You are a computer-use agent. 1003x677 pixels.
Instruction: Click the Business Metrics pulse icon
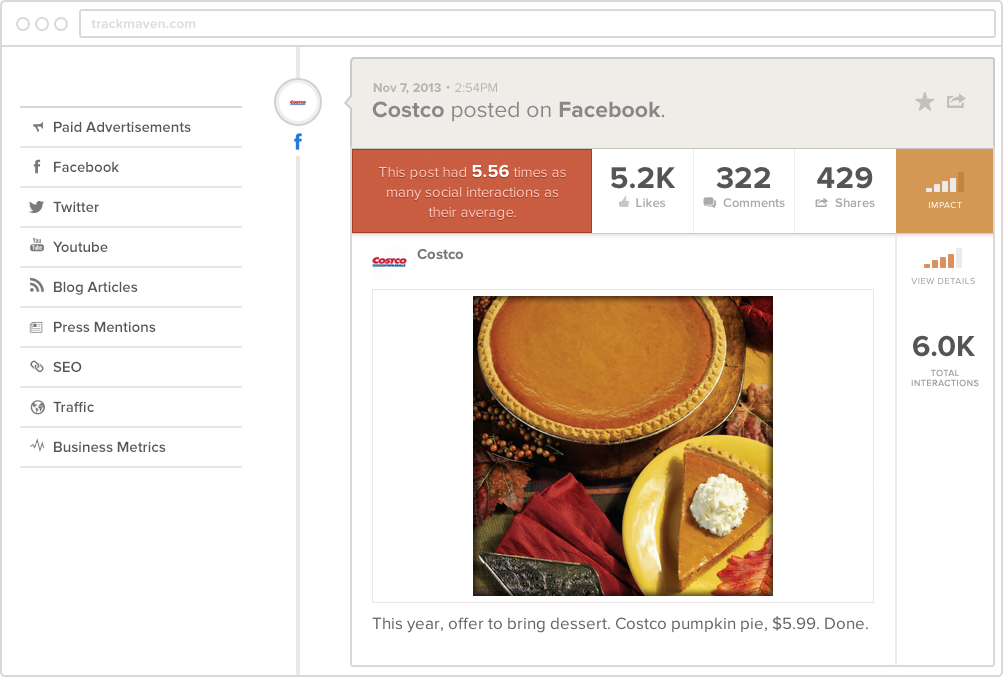tap(37, 445)
